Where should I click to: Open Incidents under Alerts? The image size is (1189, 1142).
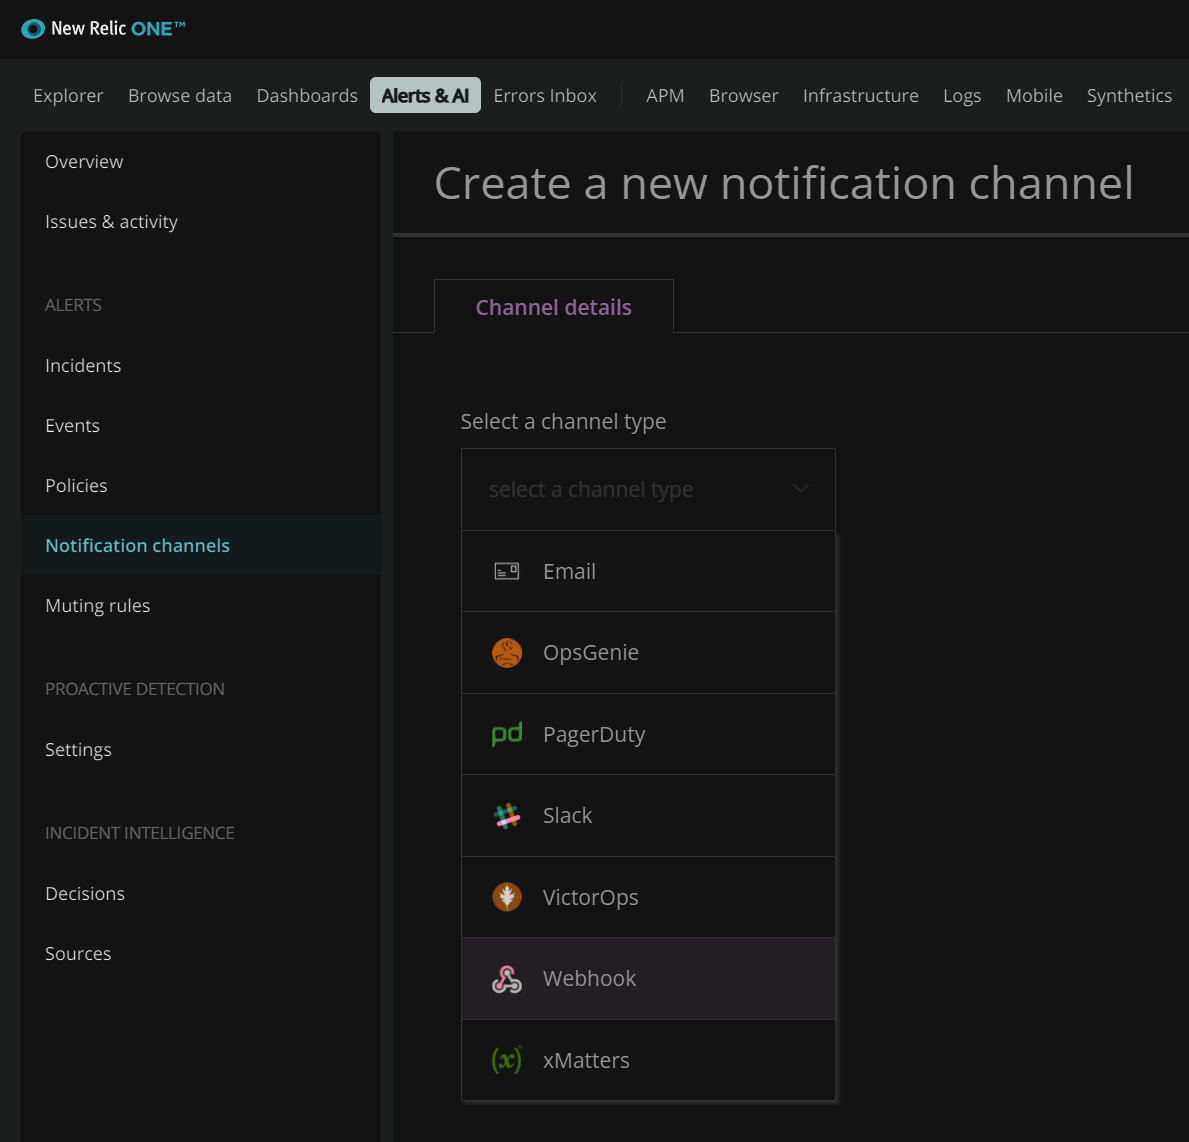pyautogui.click(x=201, y=366)
